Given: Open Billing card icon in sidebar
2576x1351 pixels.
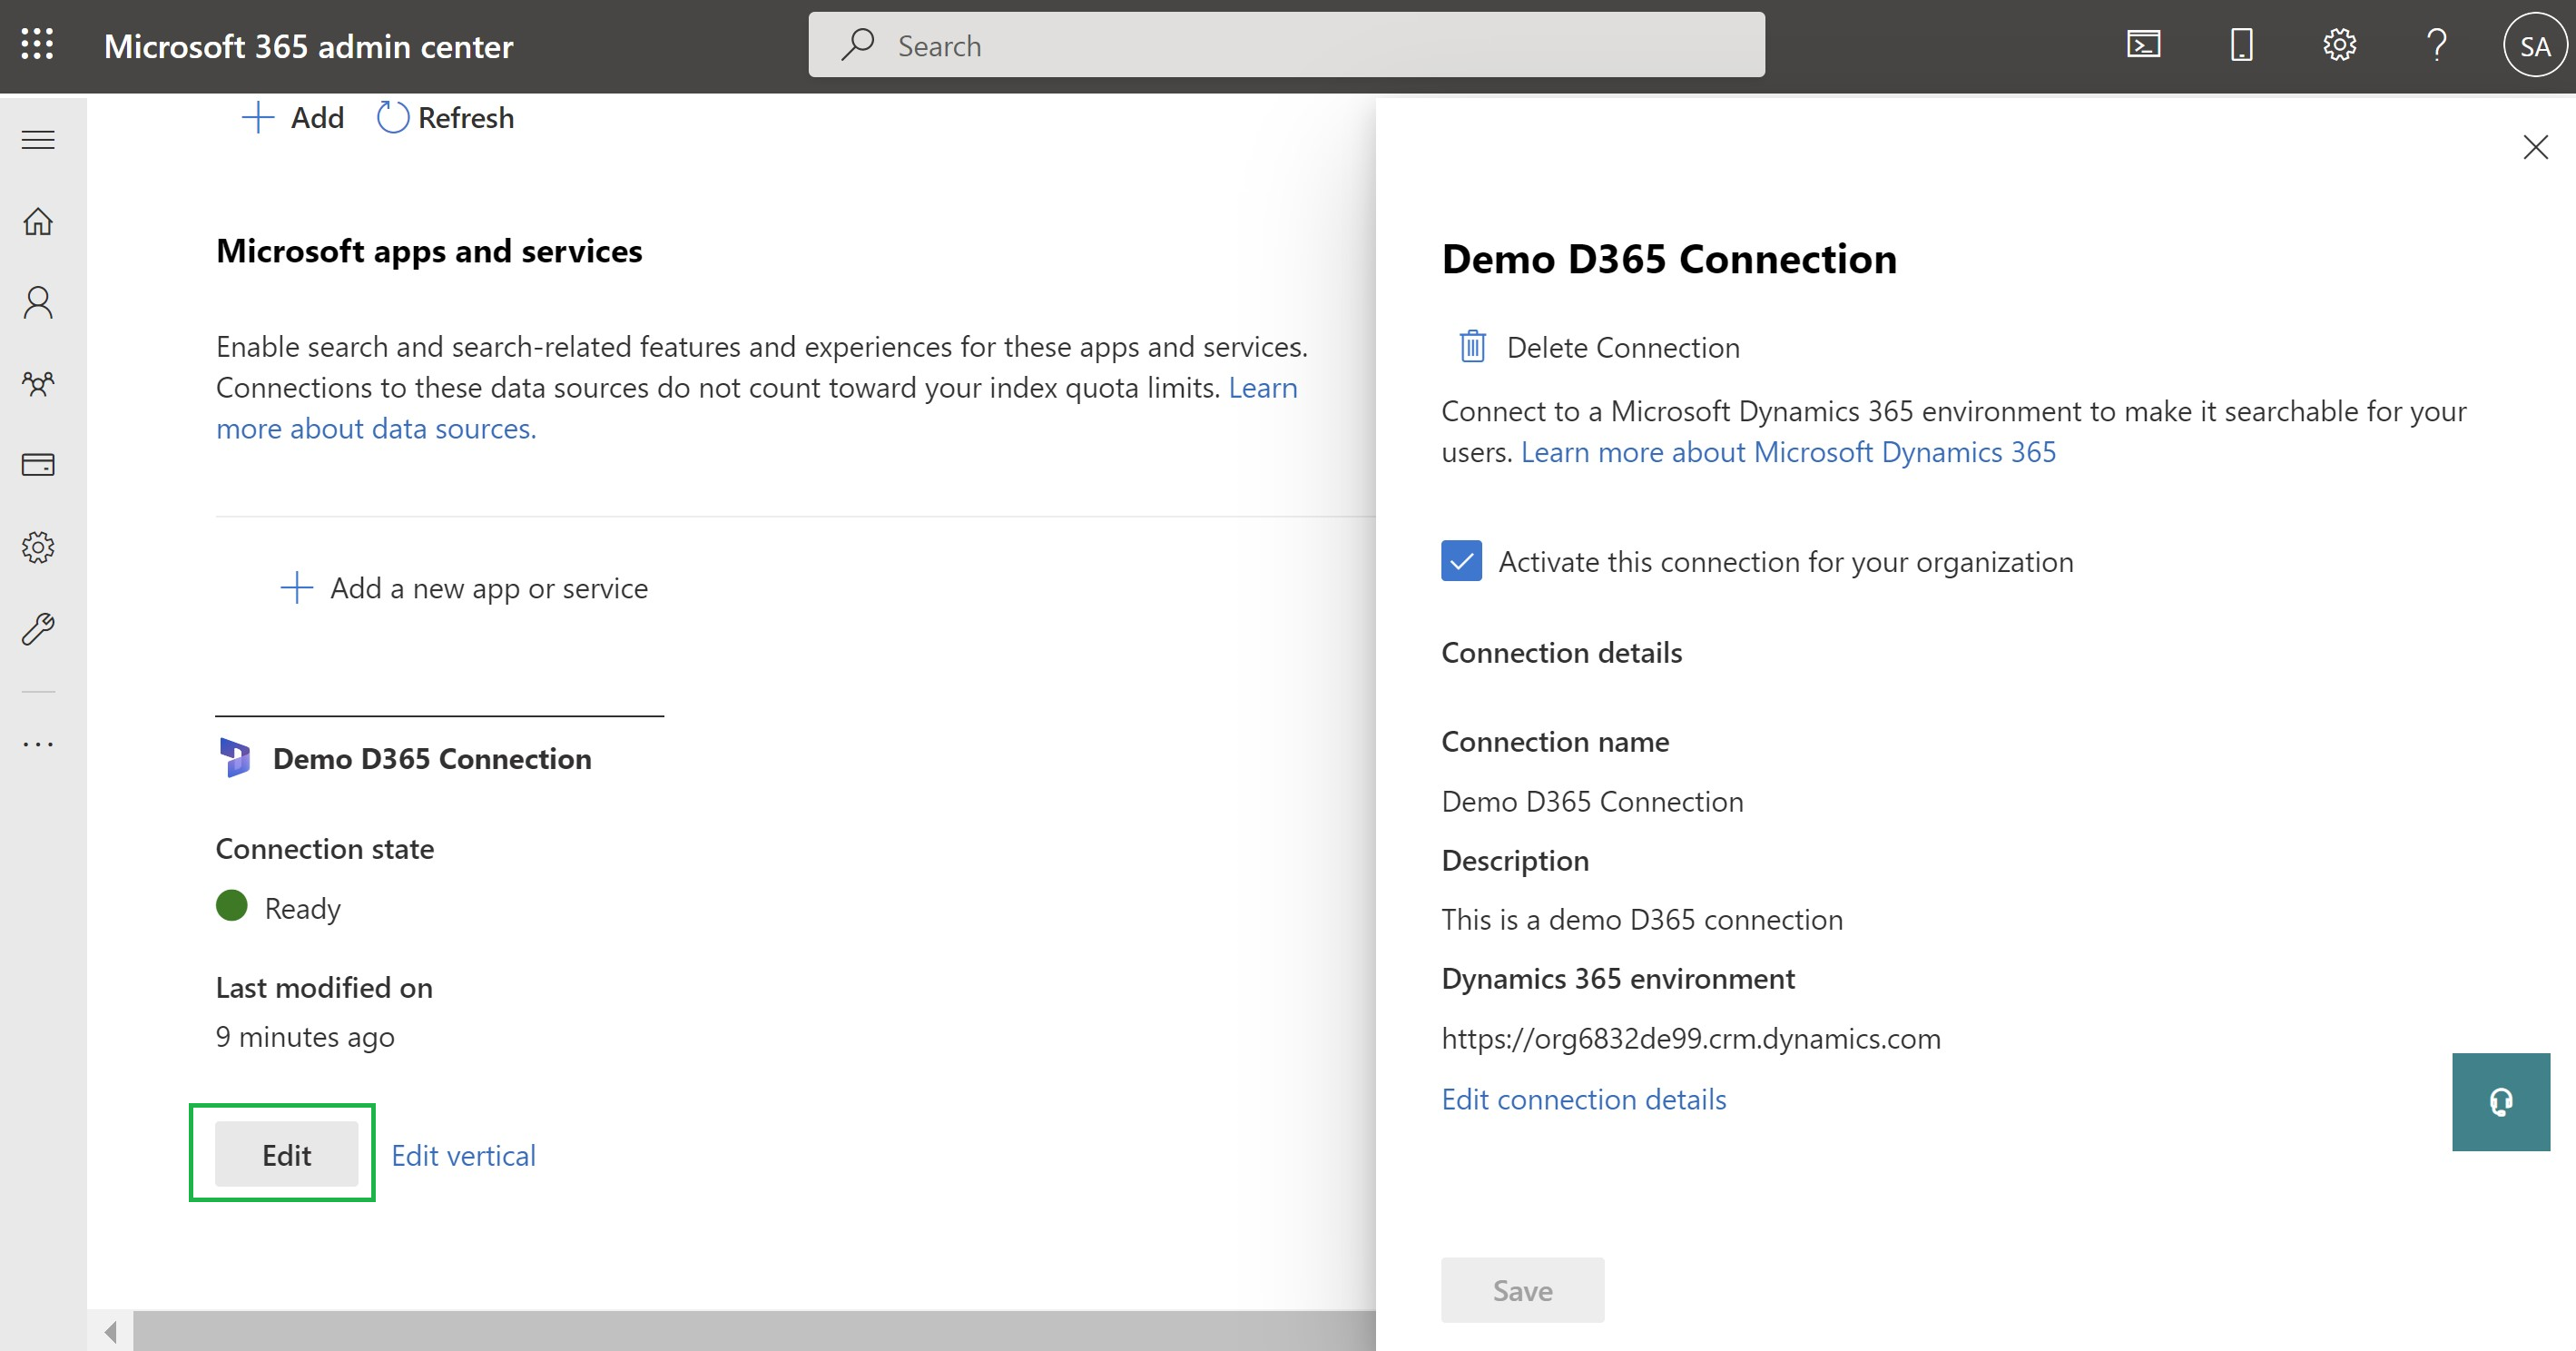Looking at the screenshot, I should point(38,465).
